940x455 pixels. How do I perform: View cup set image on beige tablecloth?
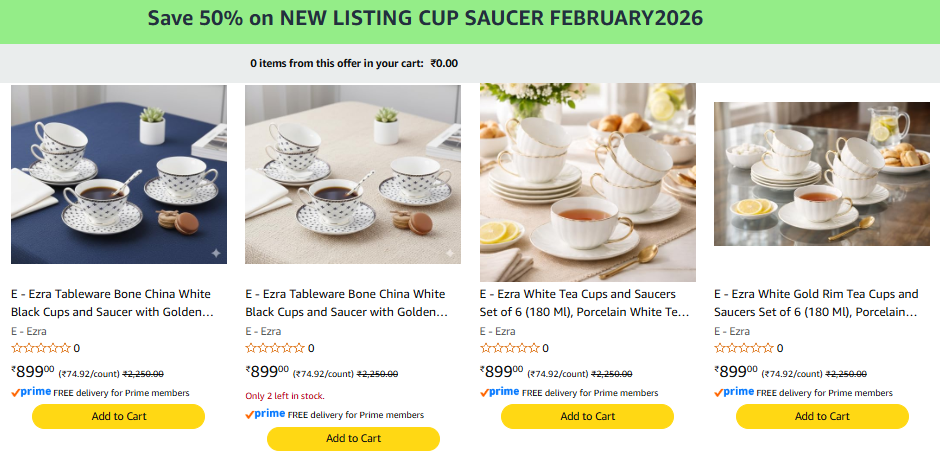tap(353, 174)
